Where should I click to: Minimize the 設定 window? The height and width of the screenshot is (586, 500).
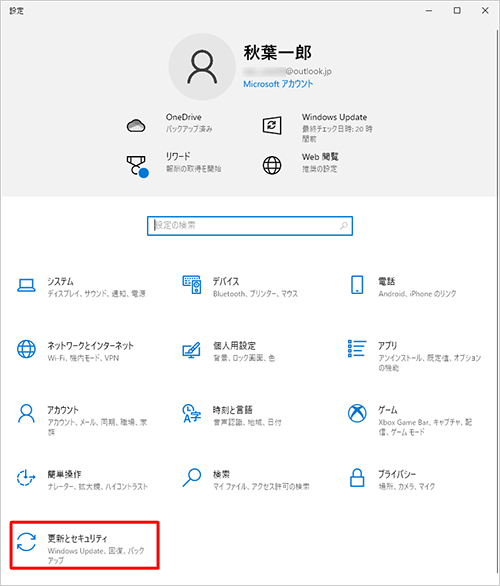pos(429,11)
